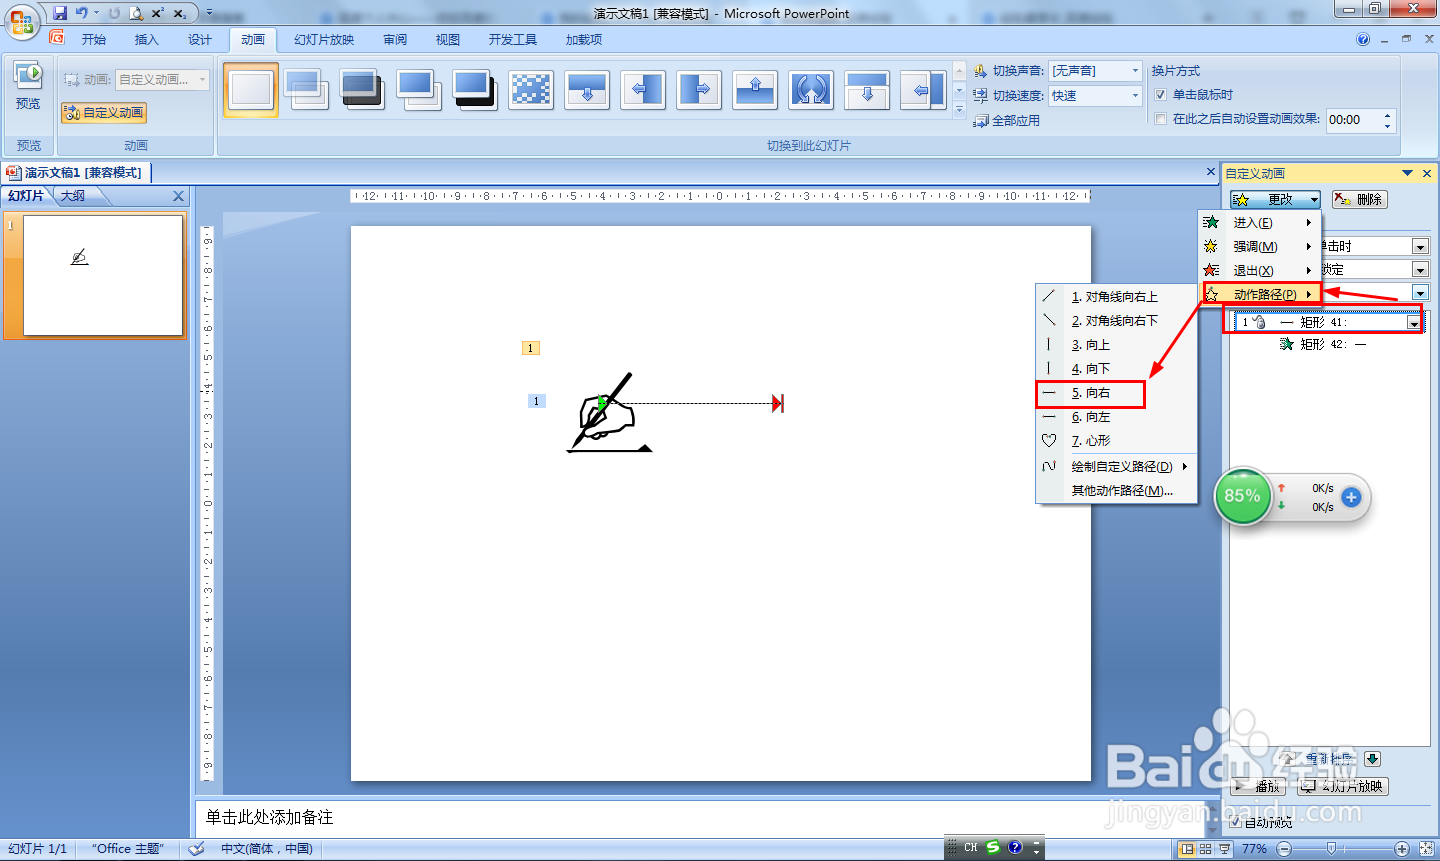Apply superscript from quick access toolbar
1440x861 pixels.
[158, 13]
